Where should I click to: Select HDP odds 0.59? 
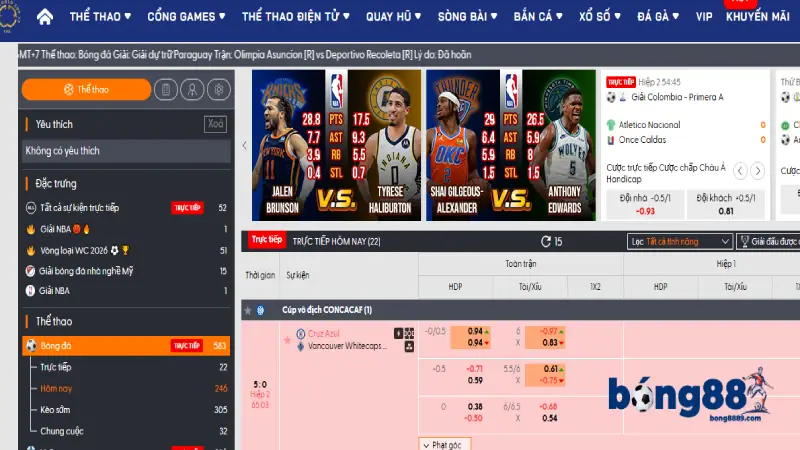point(474,381)
